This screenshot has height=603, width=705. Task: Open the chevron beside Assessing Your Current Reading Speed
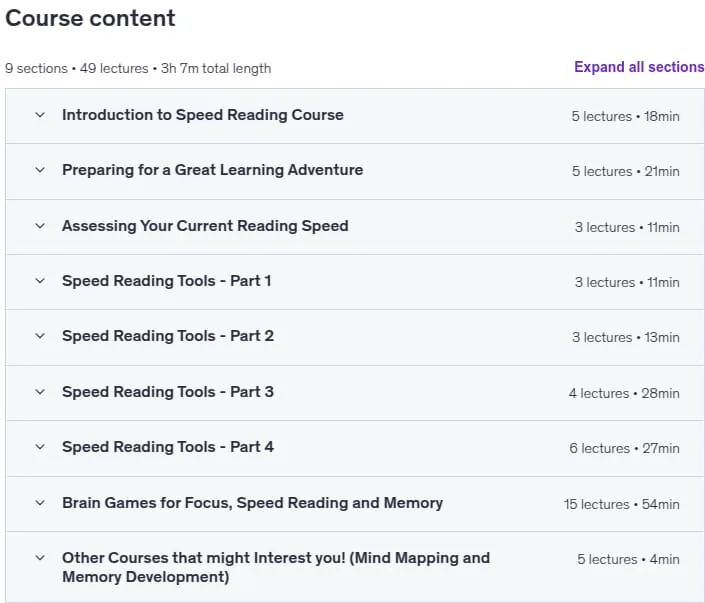40,226
